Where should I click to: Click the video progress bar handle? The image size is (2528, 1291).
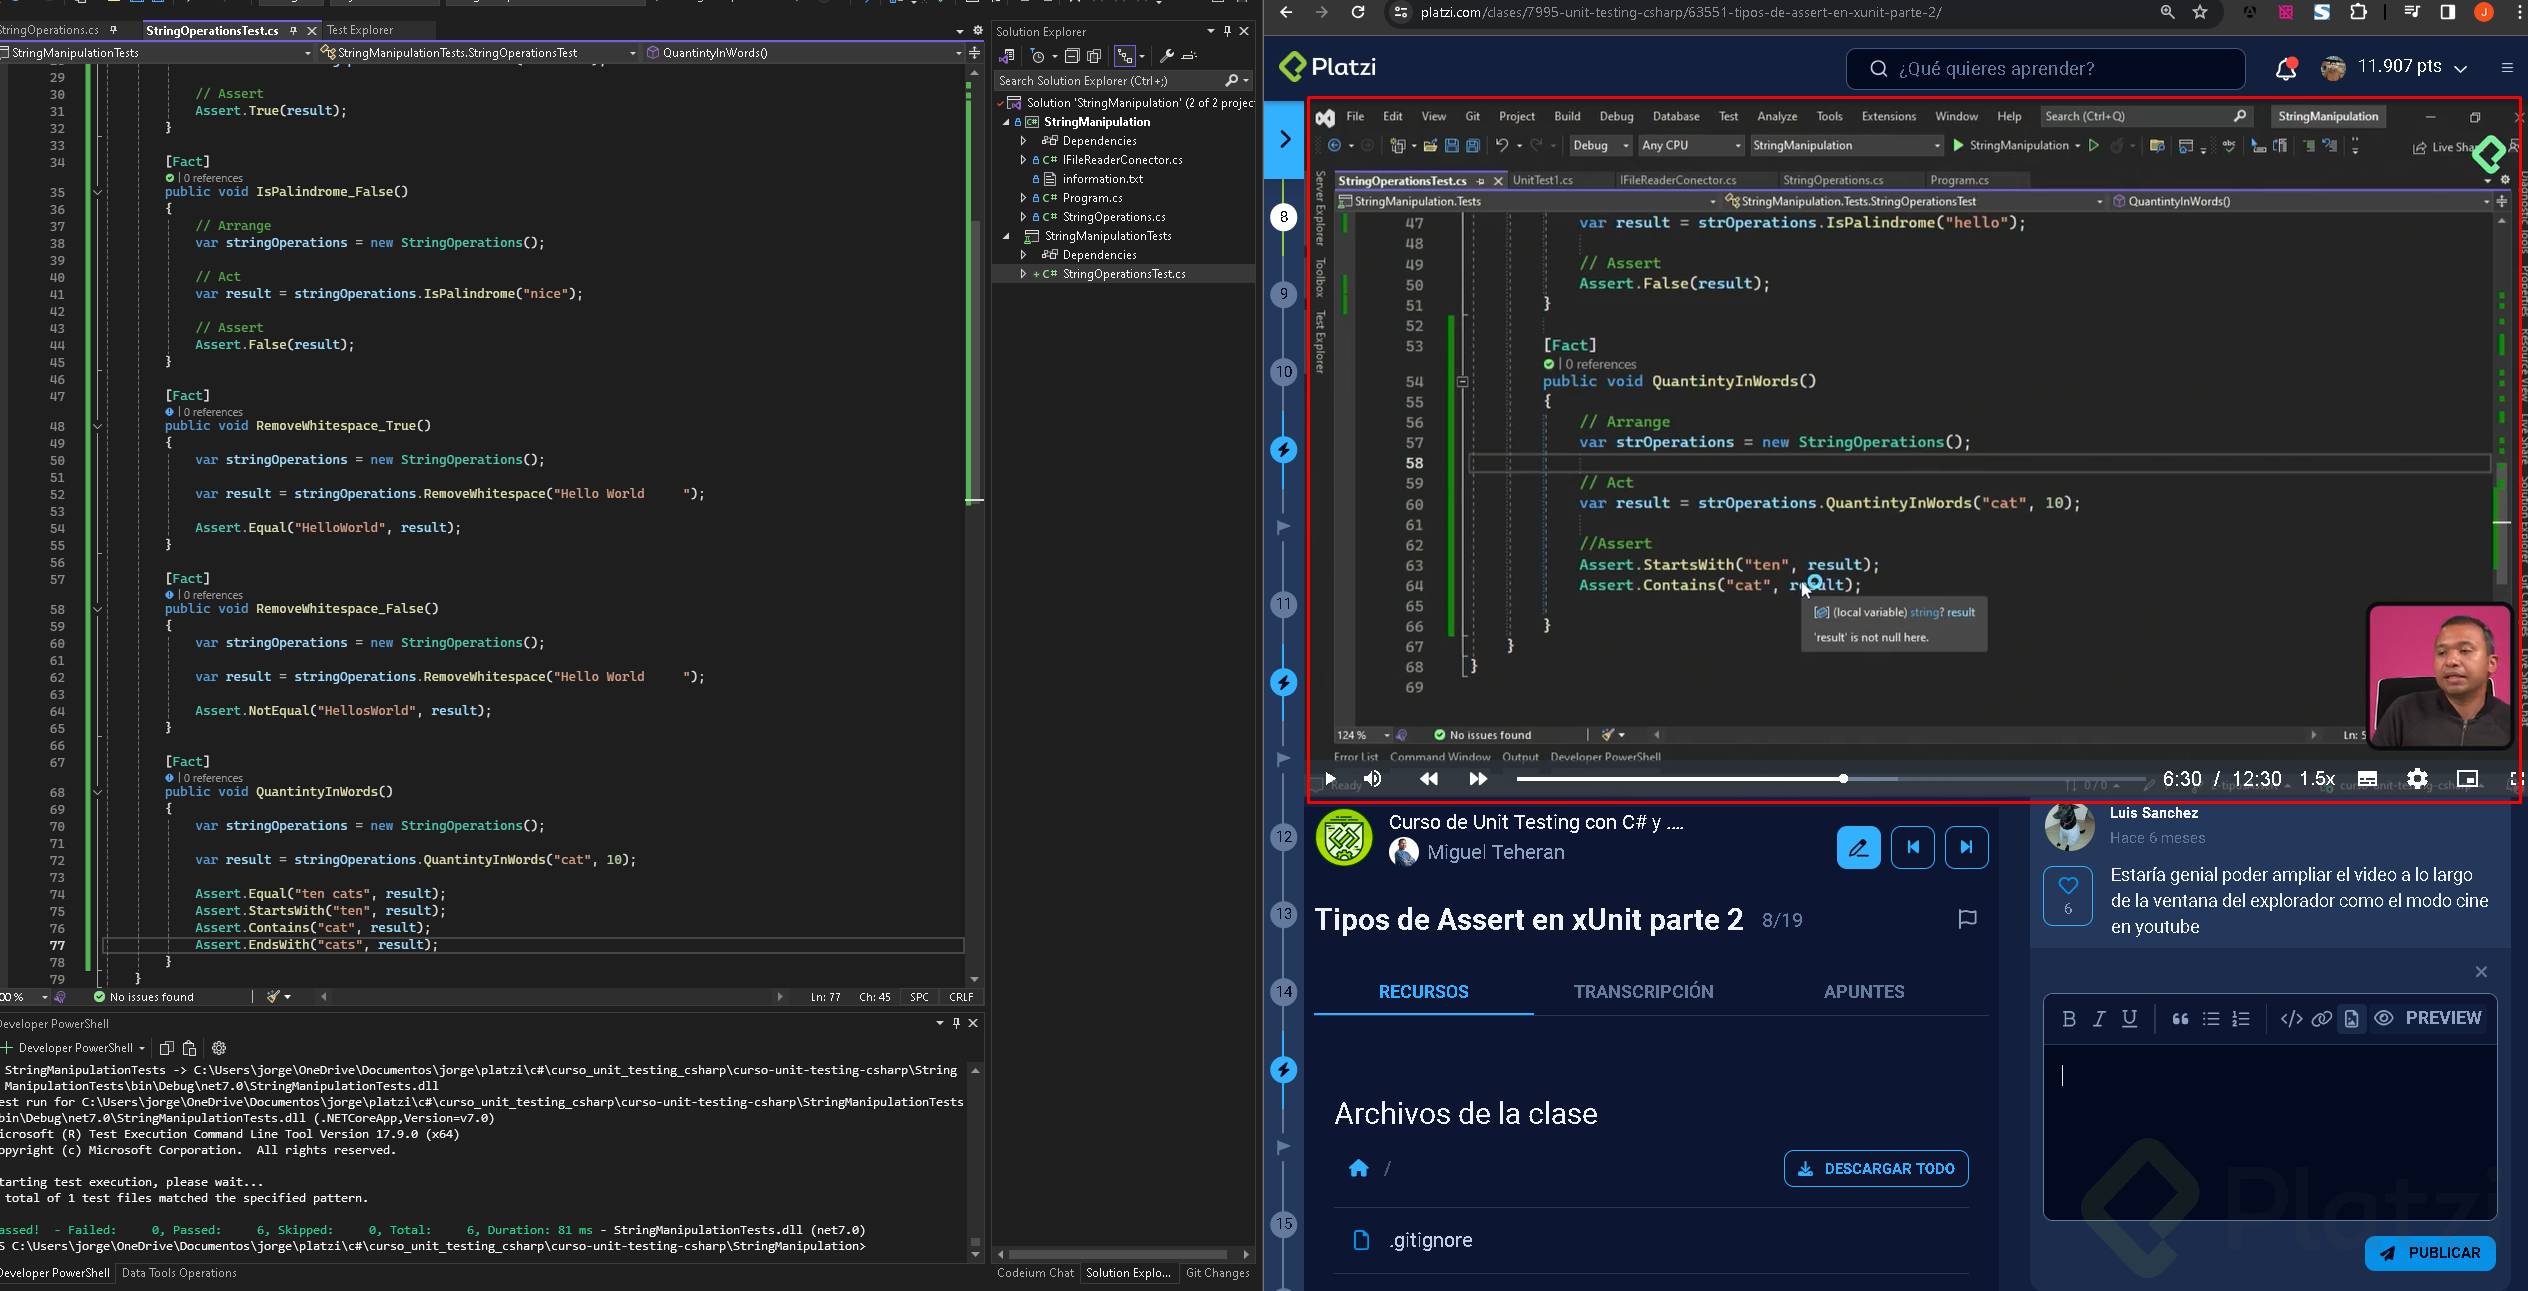pos(1843,779)
